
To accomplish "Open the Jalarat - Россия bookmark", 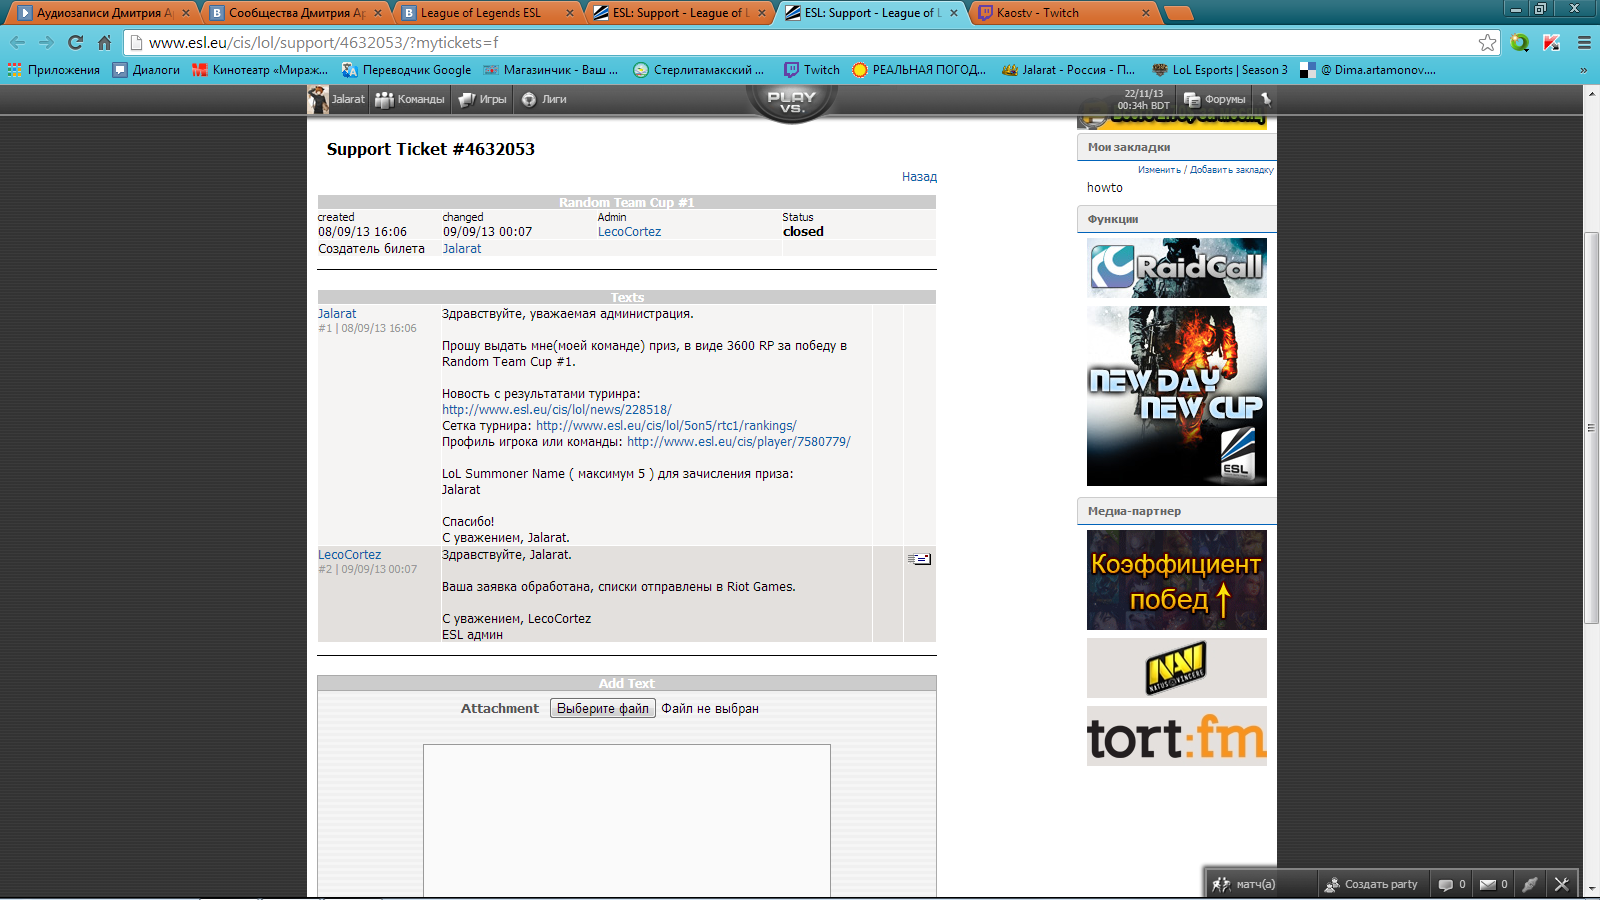I will (x=1069, y=70).
